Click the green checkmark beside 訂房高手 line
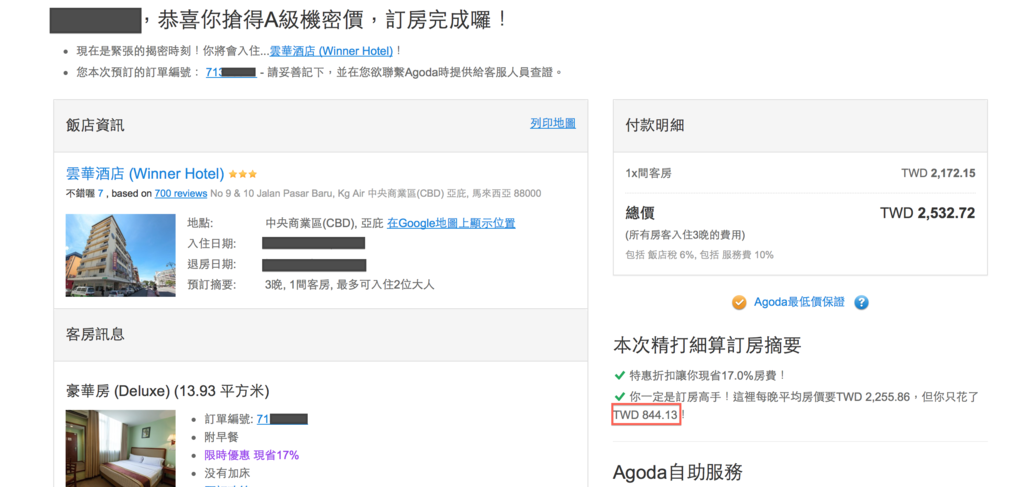This screenshot has height=487, width=1024. 620,397
